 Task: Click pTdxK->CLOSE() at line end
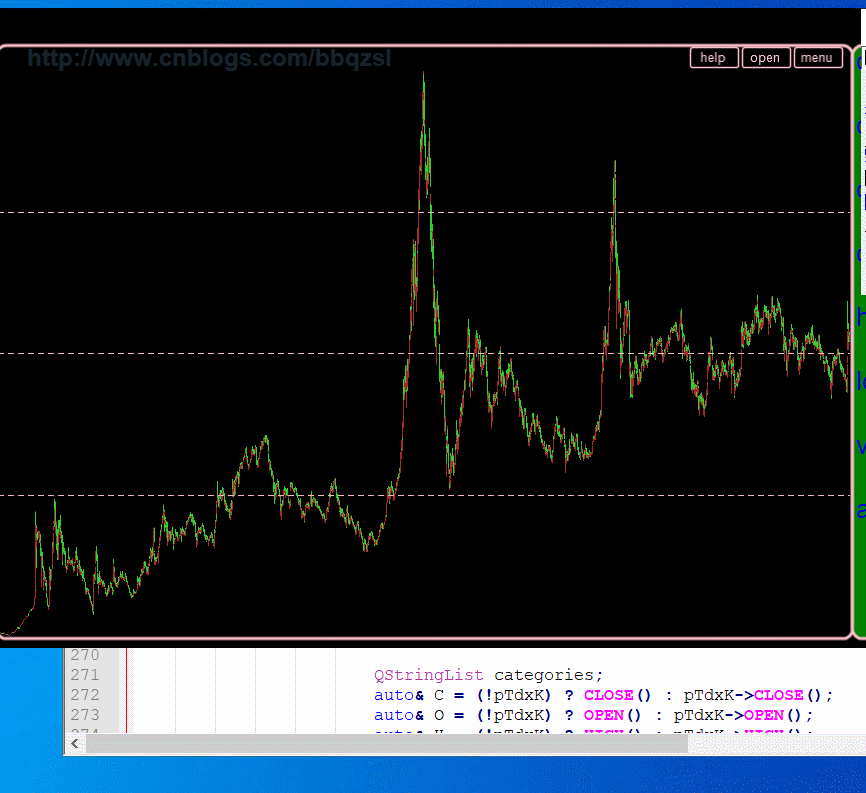752,695
